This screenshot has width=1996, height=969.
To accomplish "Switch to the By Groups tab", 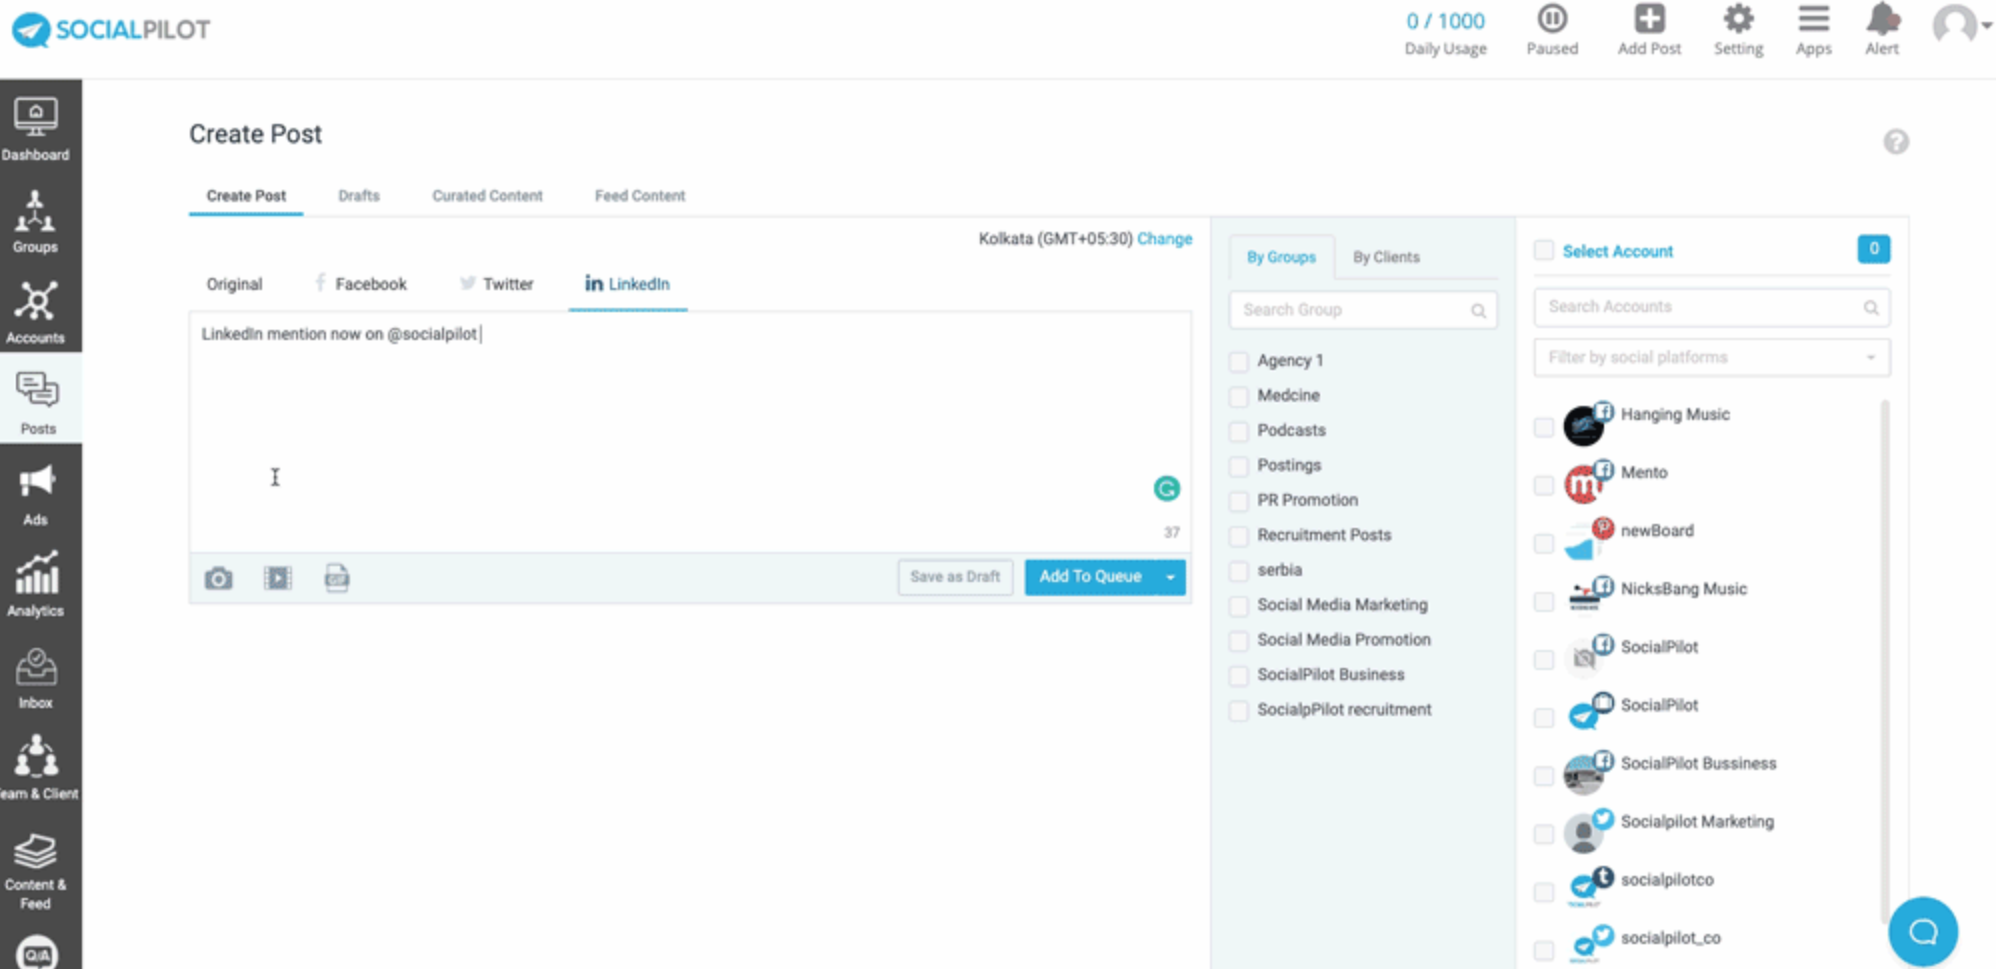I will [x=1281, y=257].
